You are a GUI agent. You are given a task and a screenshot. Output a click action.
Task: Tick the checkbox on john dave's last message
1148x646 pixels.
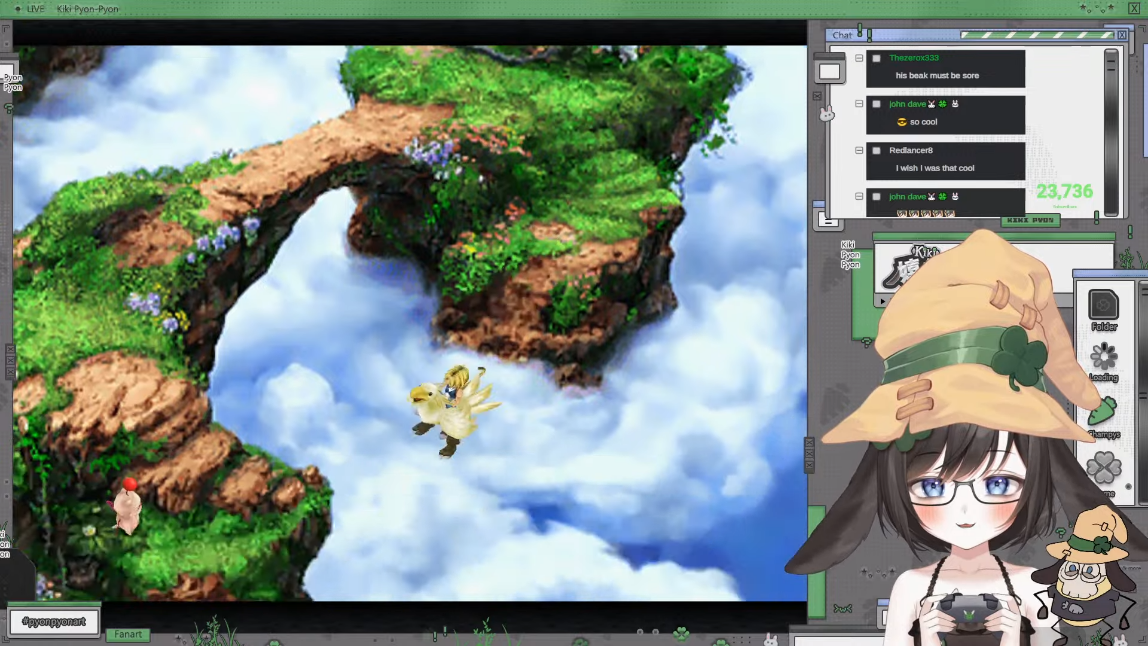pos(876,197)
